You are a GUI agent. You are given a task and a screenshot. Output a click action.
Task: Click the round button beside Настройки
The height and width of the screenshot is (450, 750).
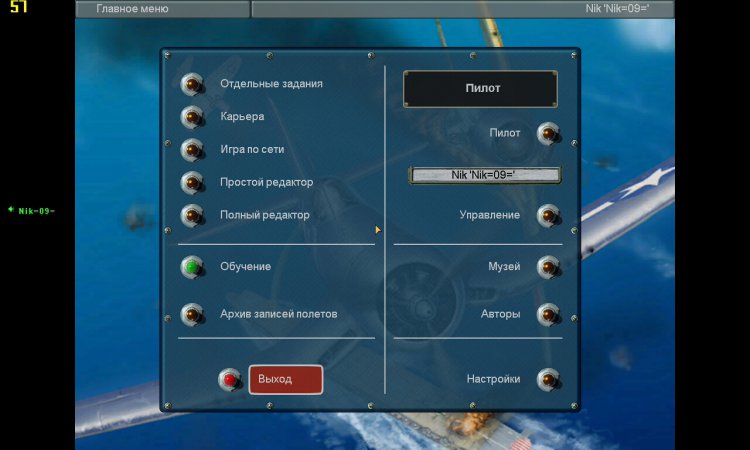[x=549, y=380]
